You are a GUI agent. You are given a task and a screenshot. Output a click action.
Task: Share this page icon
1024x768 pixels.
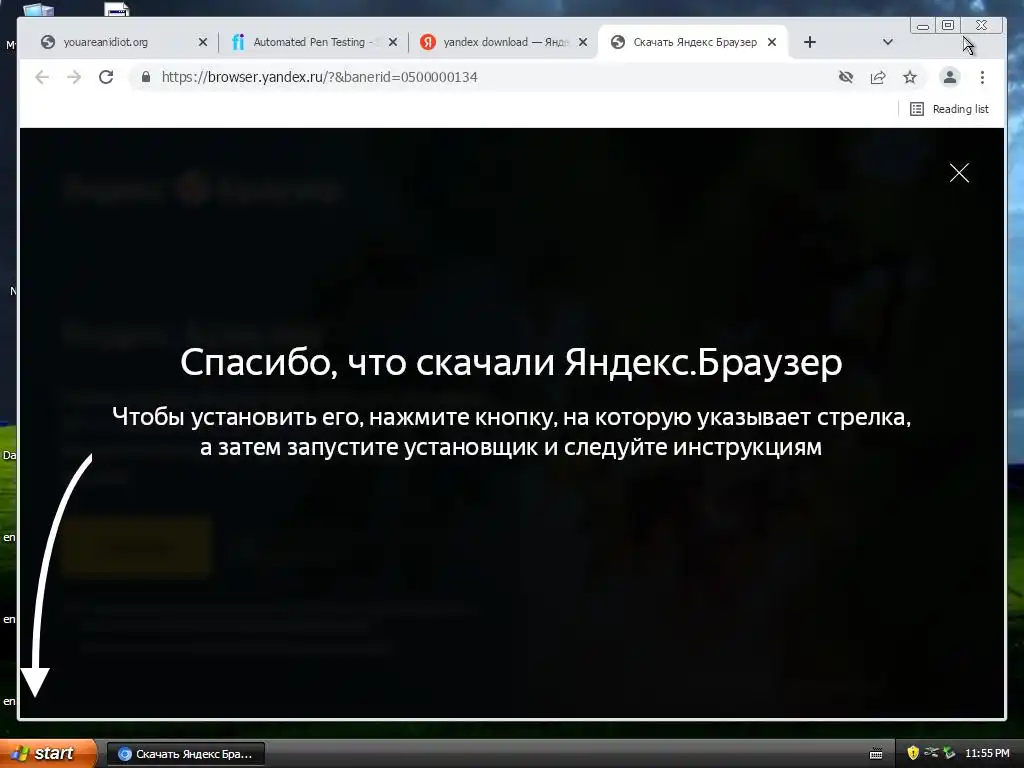[x=878, y=77]
